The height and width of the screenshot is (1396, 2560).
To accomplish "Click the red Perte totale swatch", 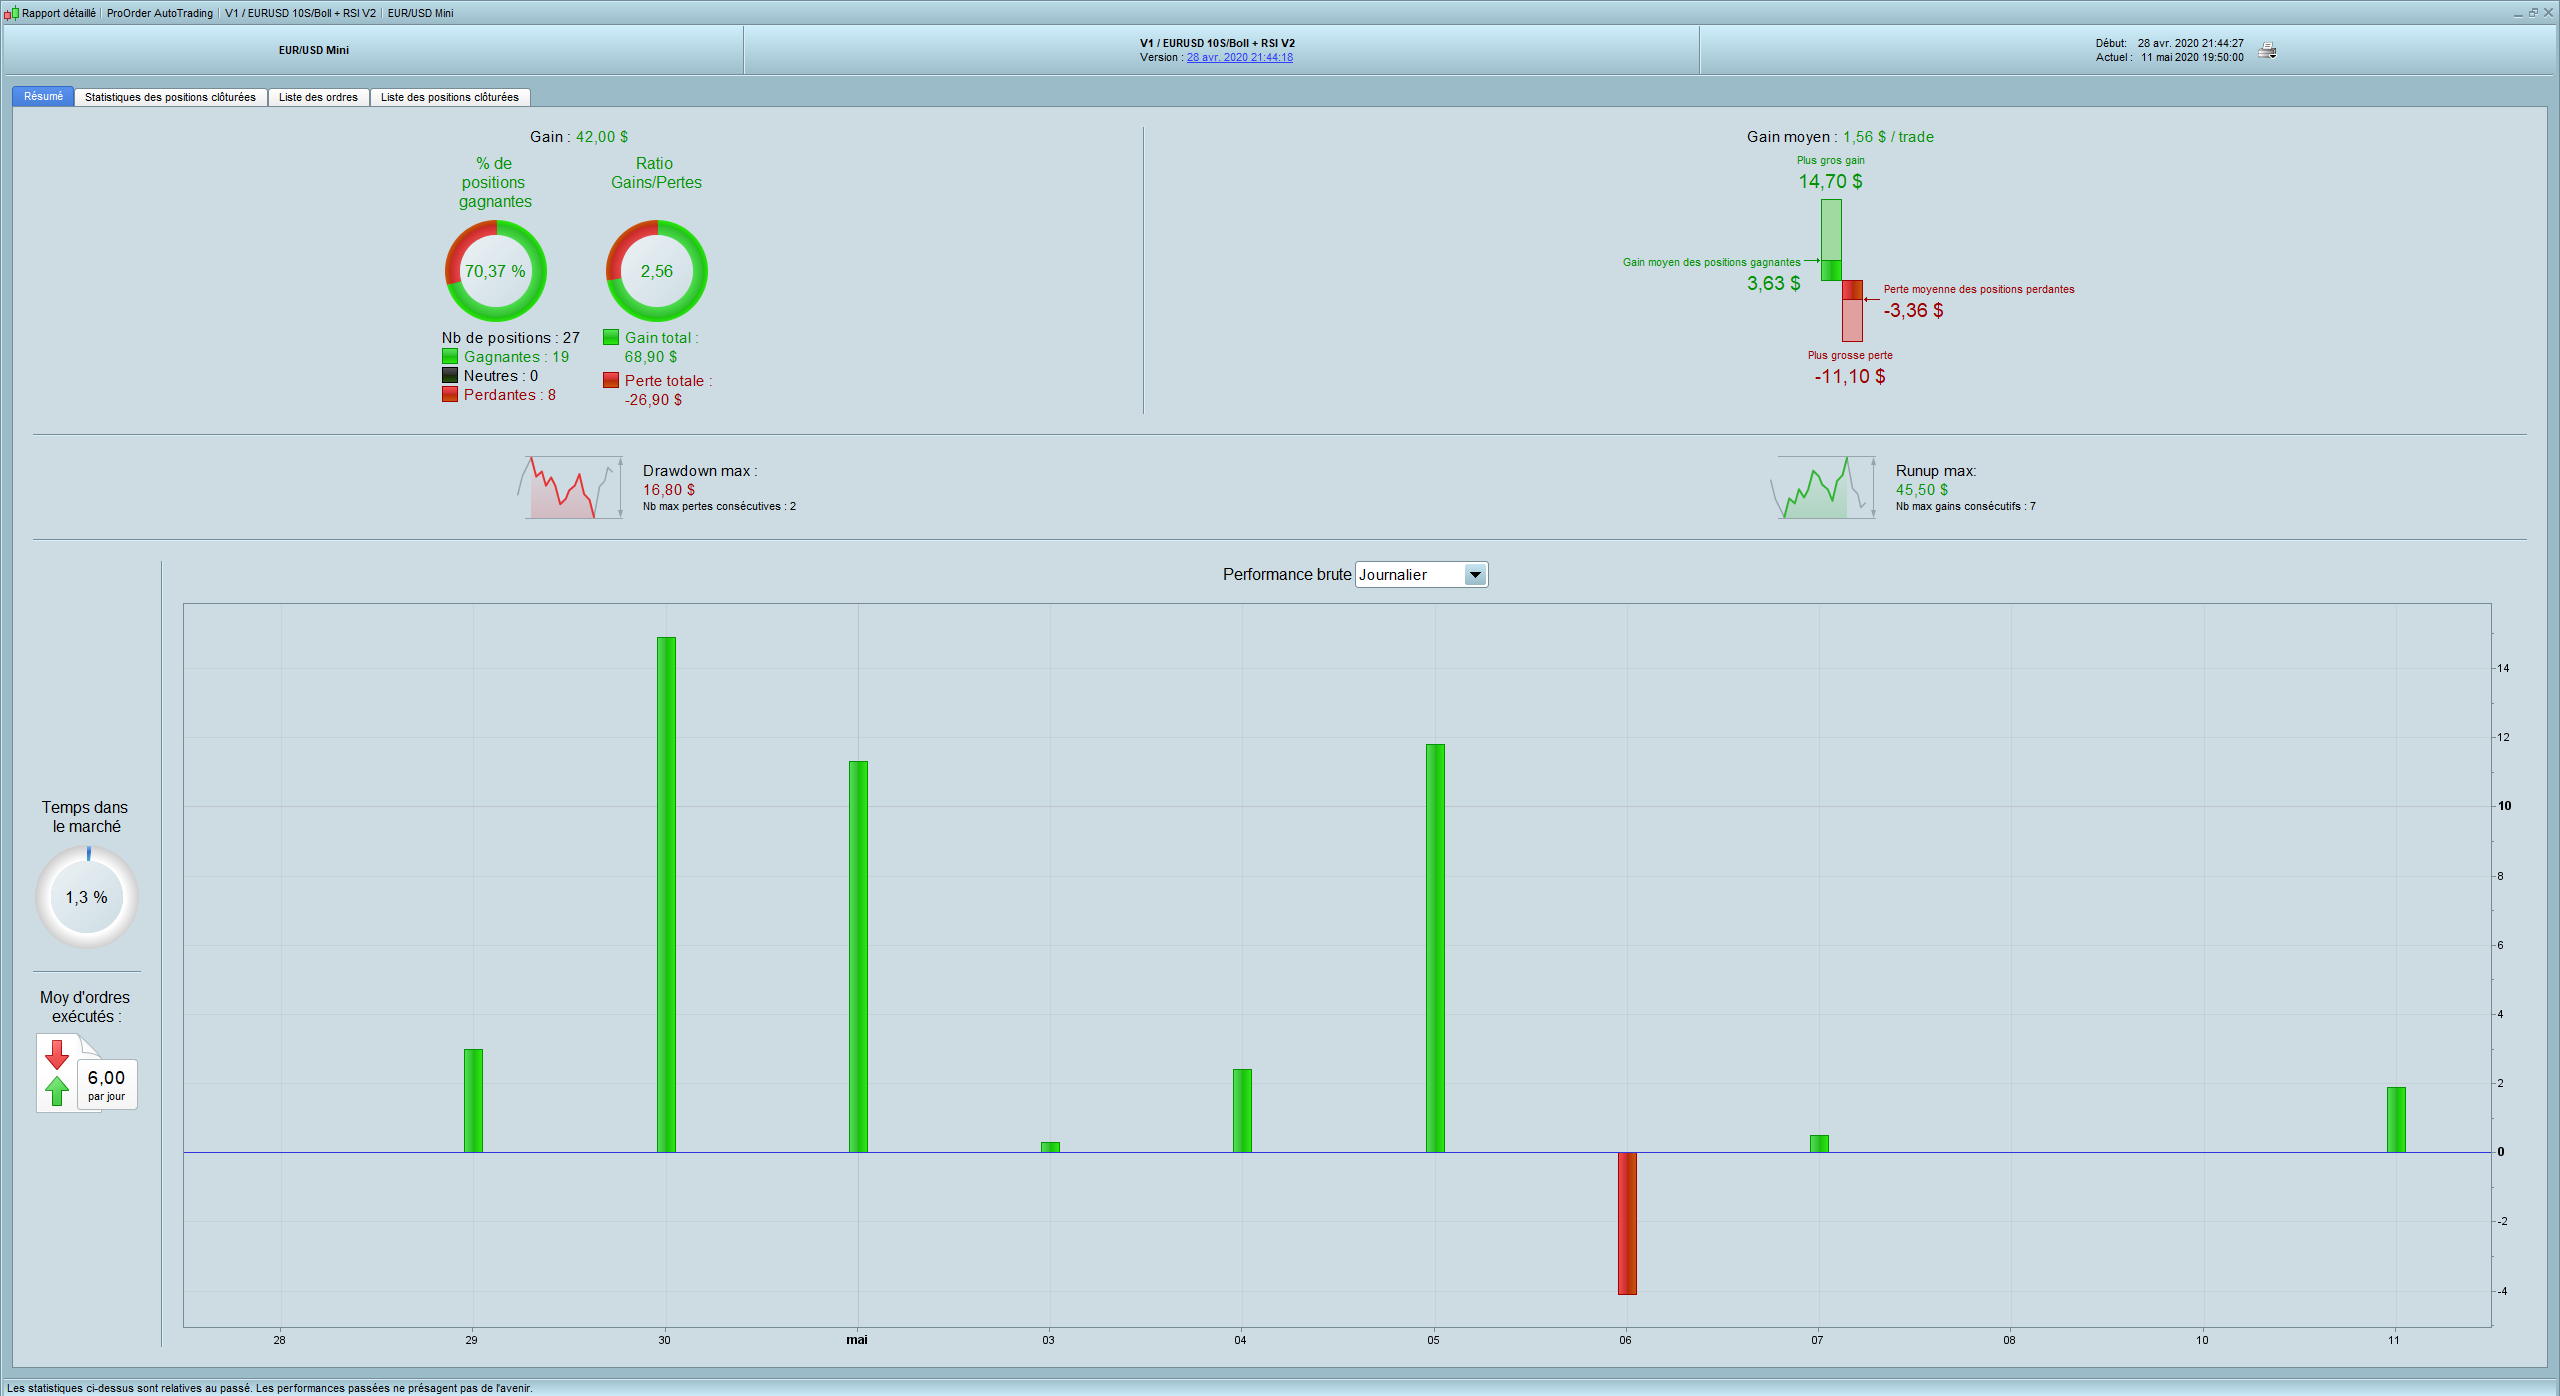I will pyautogui.click(x=611, y=381).
